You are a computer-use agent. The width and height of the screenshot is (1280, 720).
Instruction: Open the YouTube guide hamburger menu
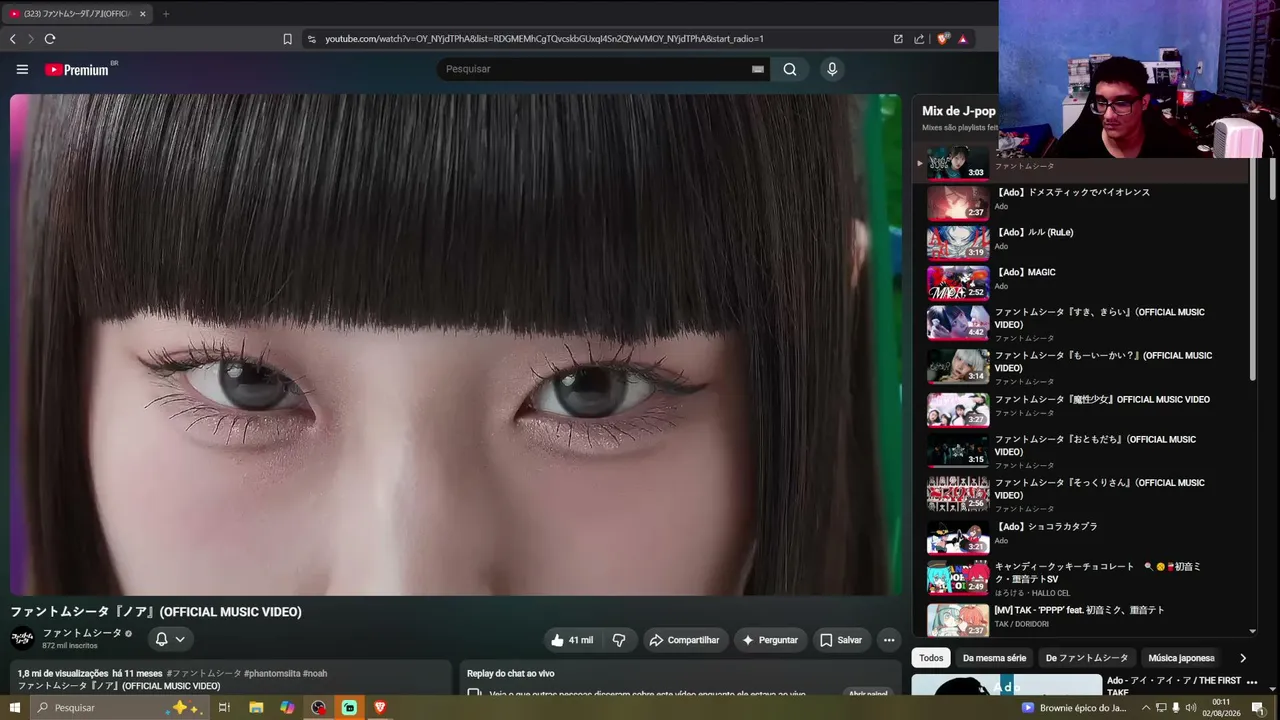pyautogui.click(x=22, y=69)
